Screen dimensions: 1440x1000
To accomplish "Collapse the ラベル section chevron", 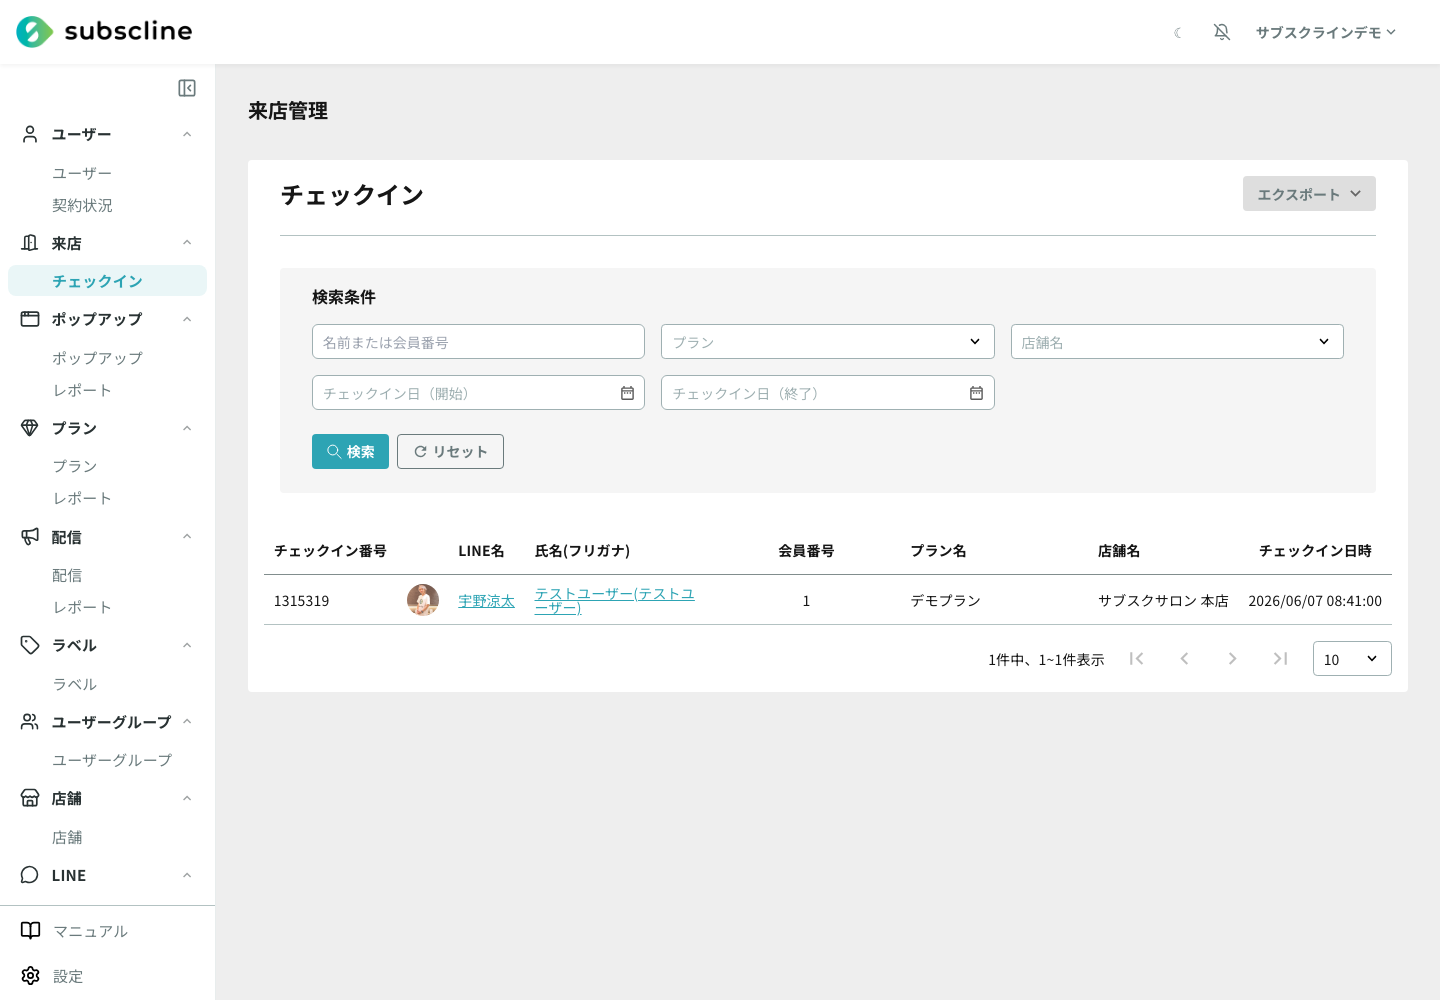I will (187, 645).
